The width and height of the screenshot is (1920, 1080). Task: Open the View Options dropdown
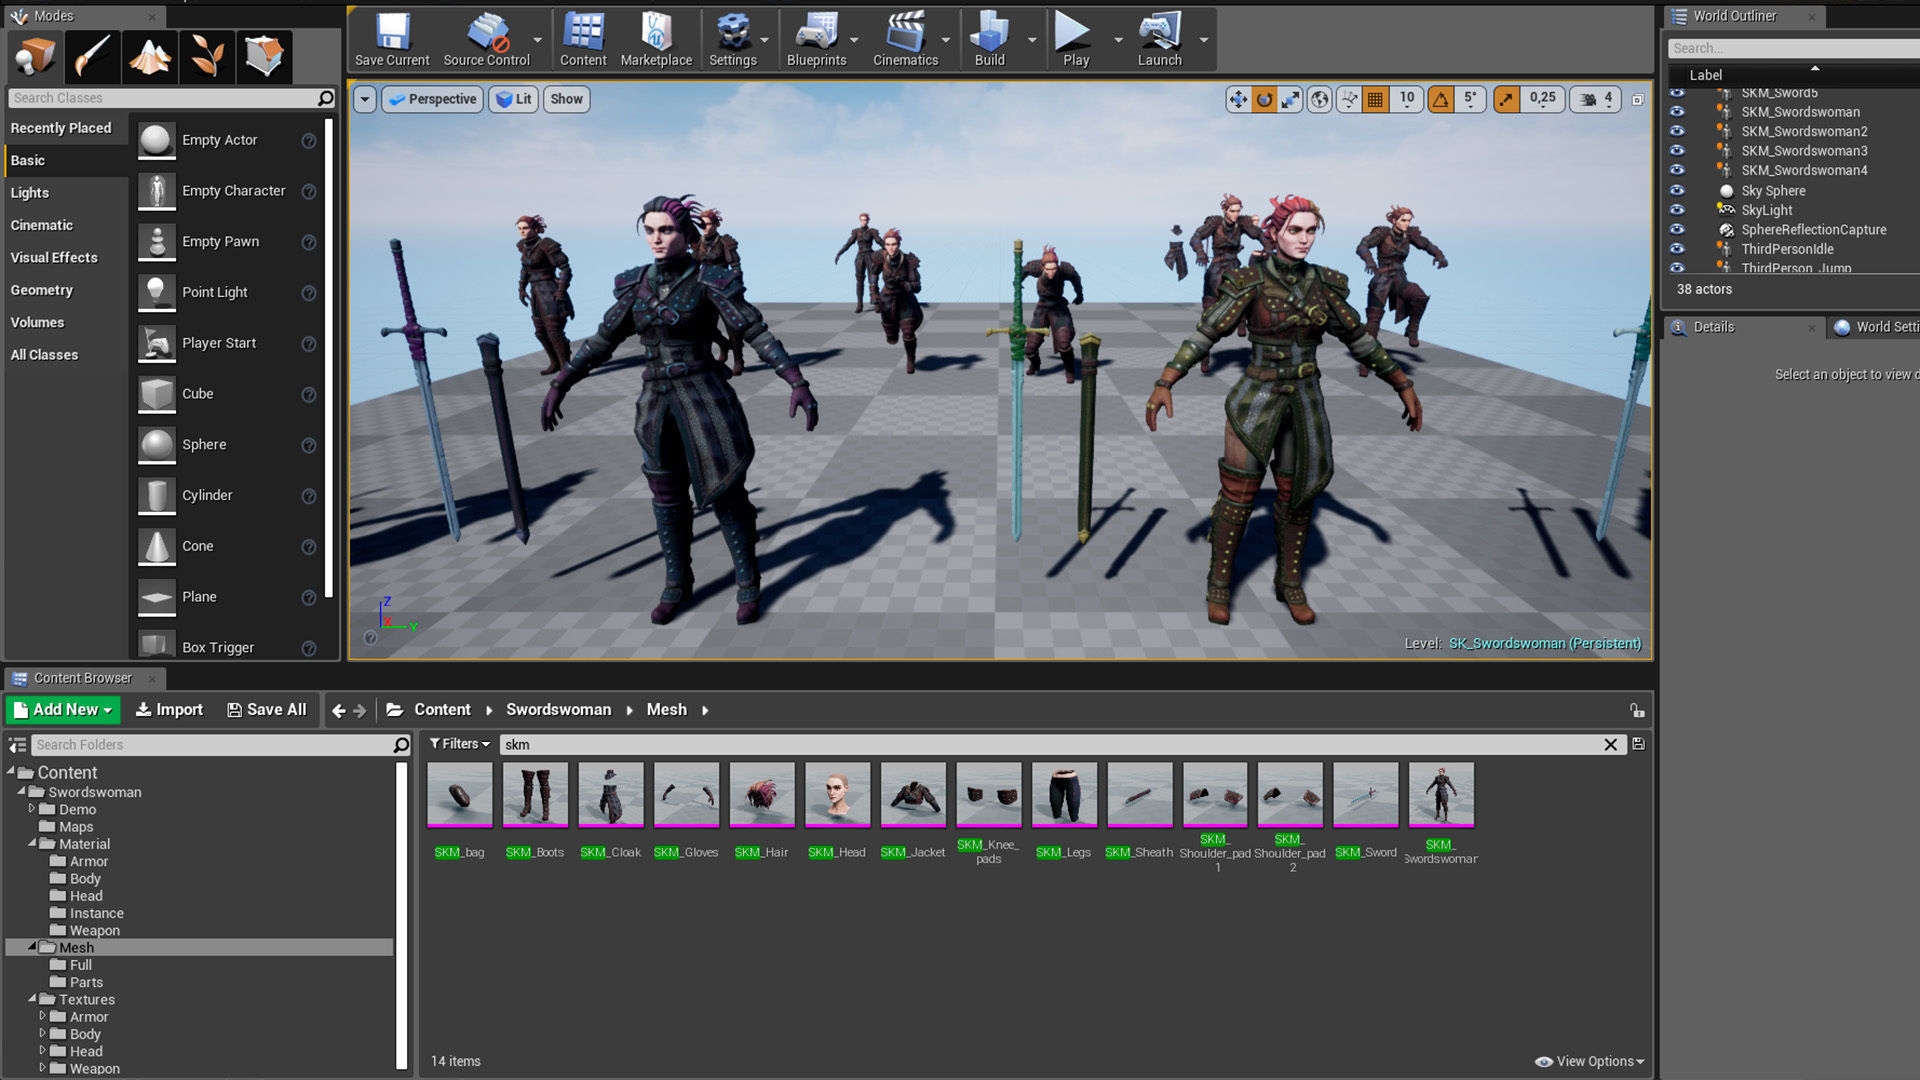(1590, 1061)
